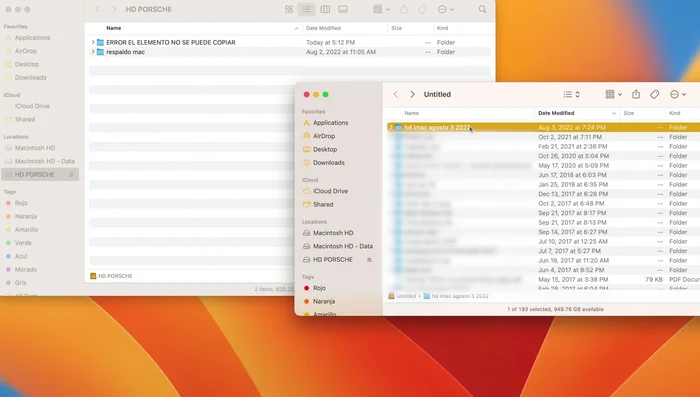Sort by Date Modified in HD PORSCHE window
Screen dimensions: 700x397
coord(323,28)
